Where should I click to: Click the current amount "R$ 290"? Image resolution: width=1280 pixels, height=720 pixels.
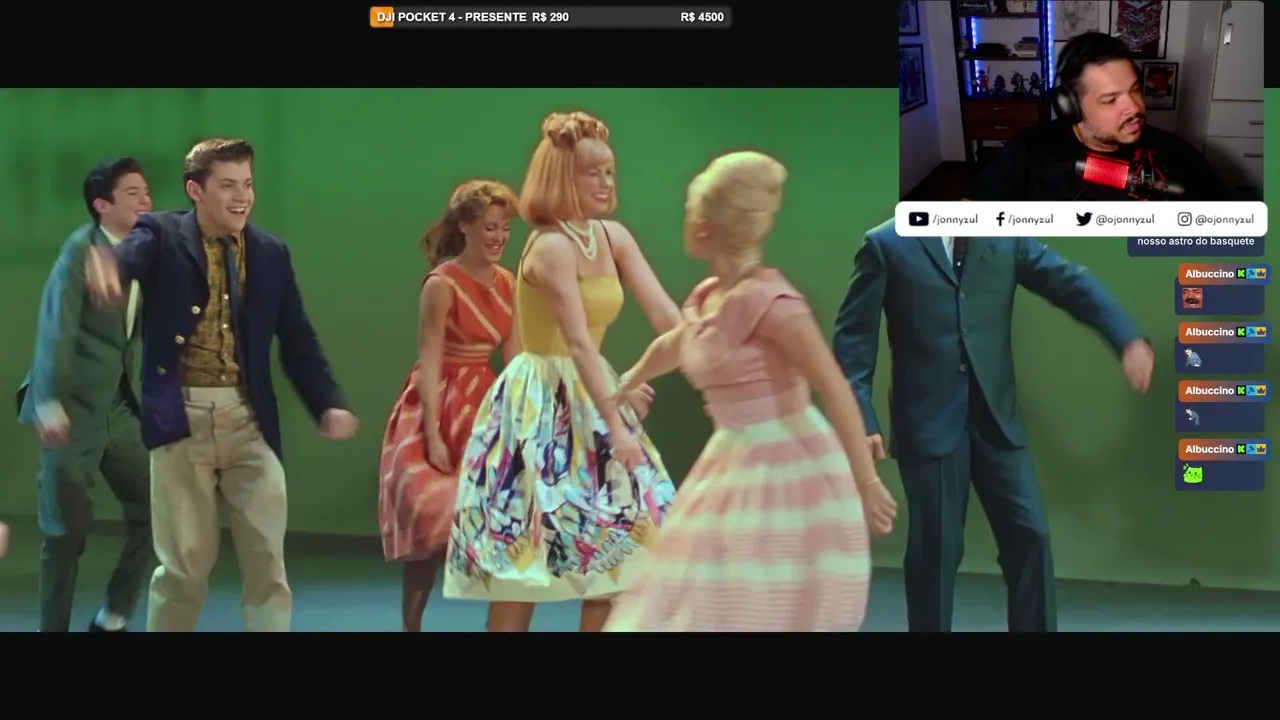pyautogui.click(x=550, y=17)
